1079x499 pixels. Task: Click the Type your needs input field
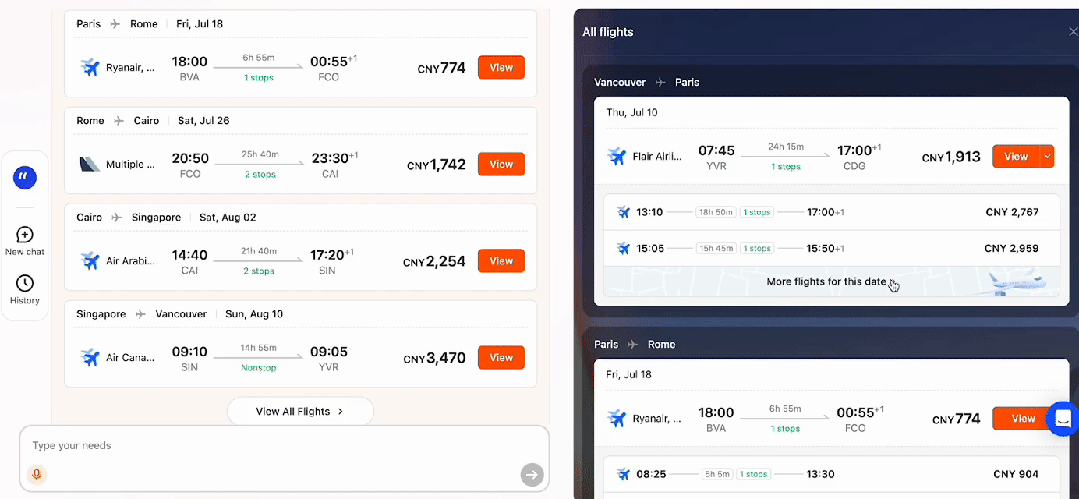(270, 446)
